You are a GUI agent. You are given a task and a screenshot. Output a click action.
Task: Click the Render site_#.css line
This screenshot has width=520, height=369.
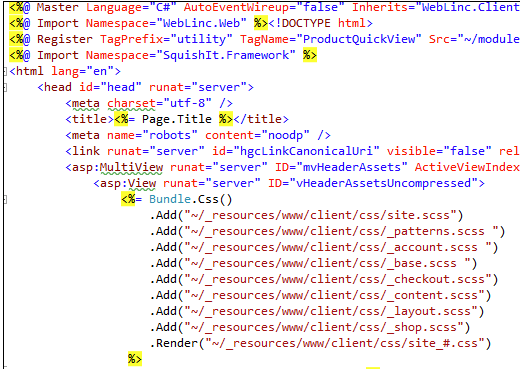[x=321, y=343]
